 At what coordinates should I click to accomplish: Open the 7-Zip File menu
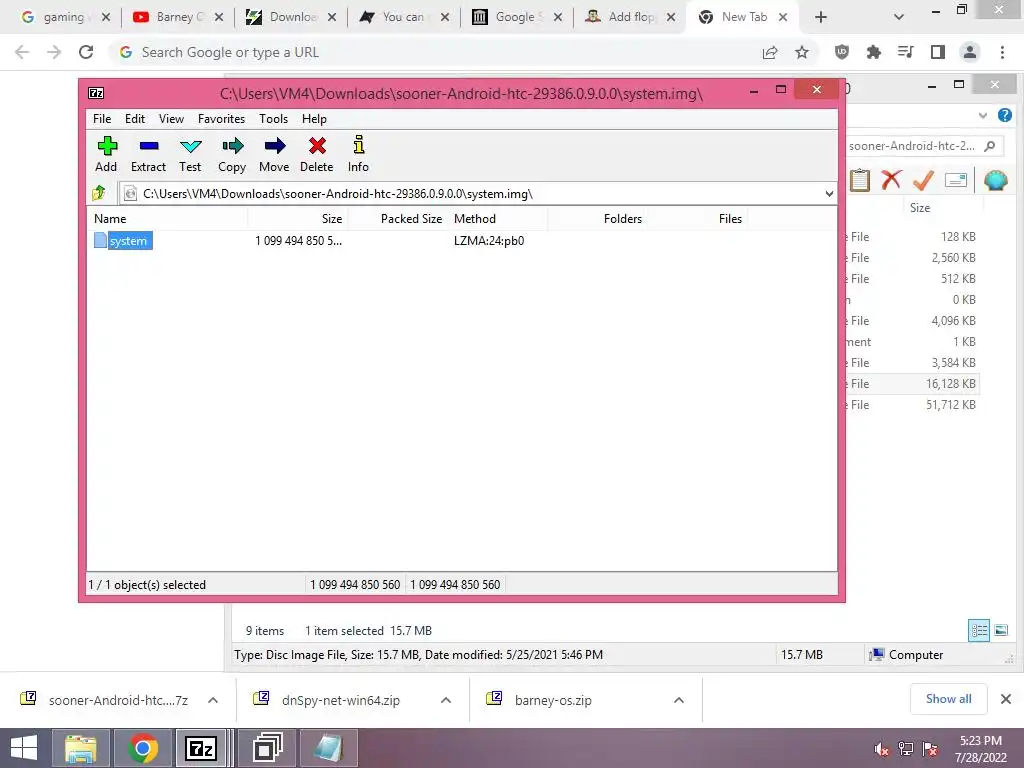pos(102,119)
